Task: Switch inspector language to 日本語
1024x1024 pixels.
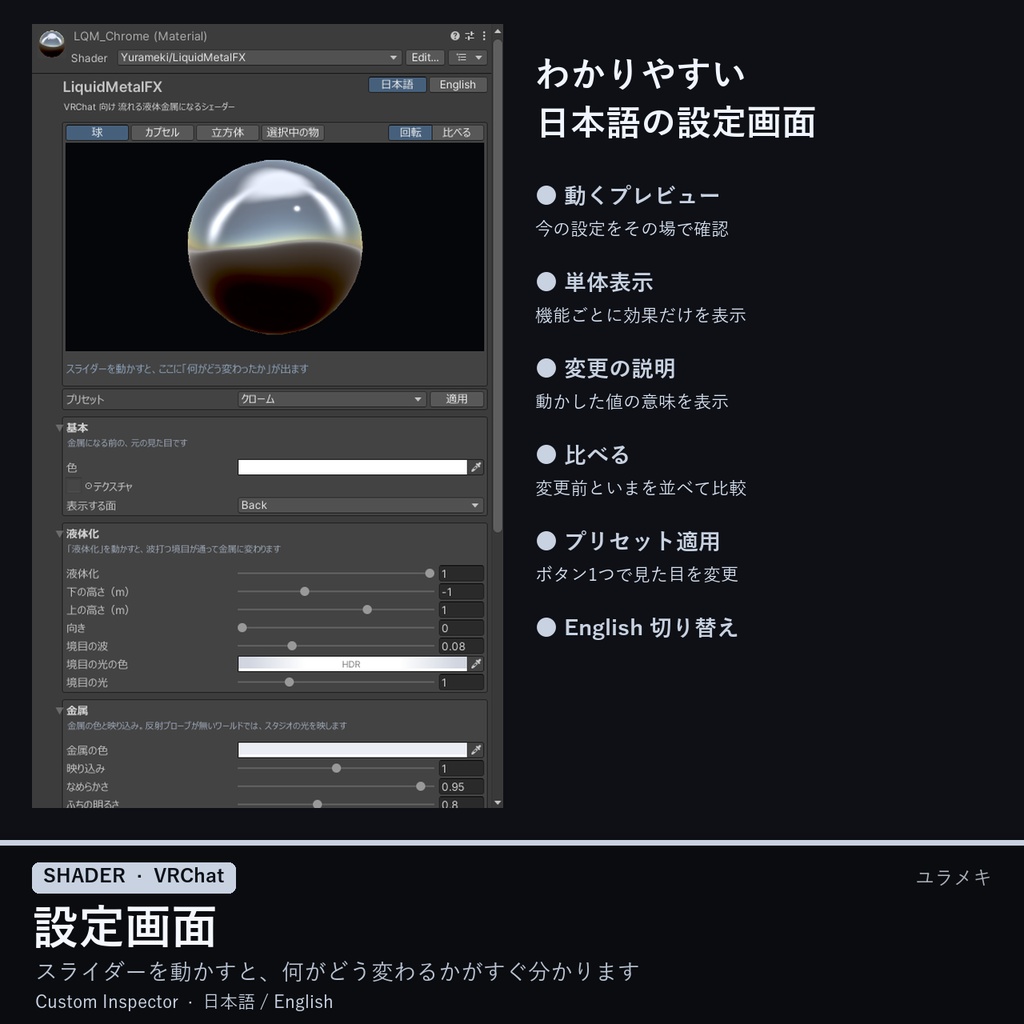Action: [397, 84]
